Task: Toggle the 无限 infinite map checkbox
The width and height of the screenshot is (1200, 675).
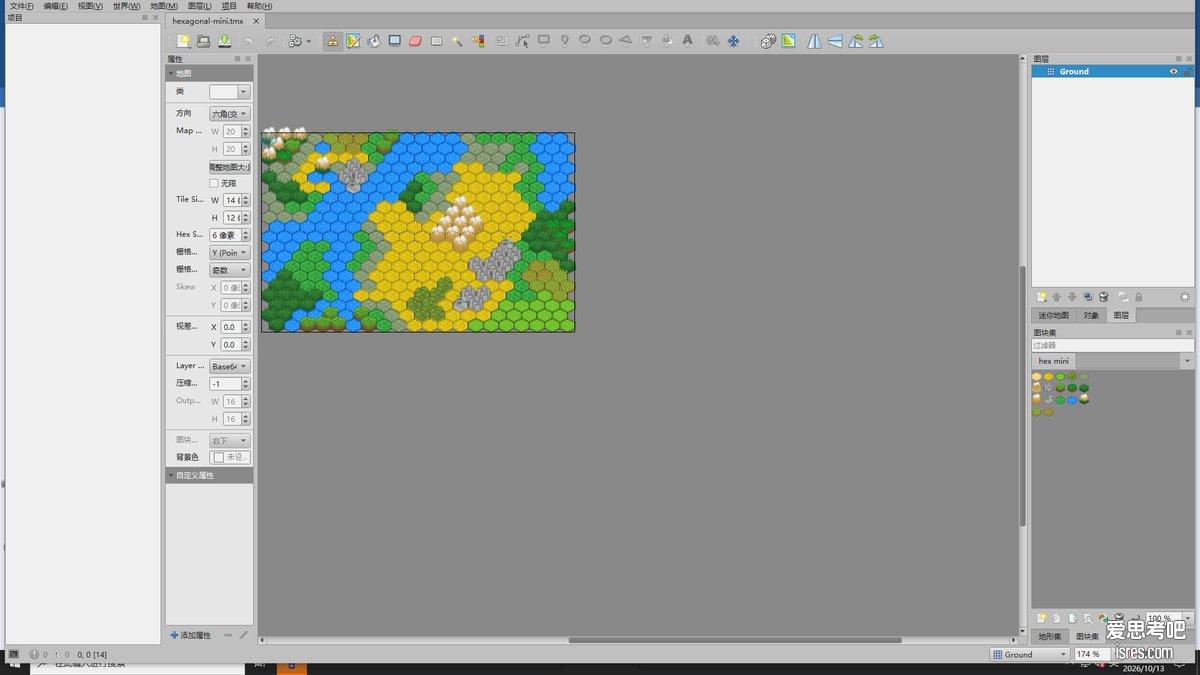Action: (214, 183)
